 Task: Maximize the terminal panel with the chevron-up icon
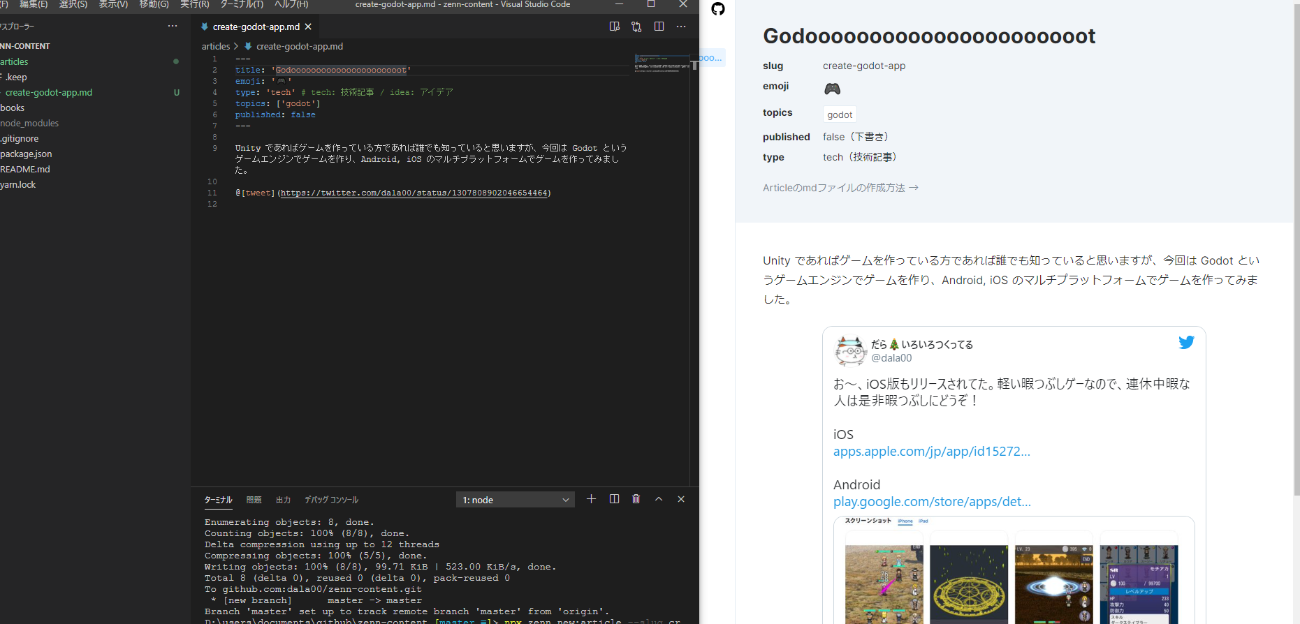point(659,499)
